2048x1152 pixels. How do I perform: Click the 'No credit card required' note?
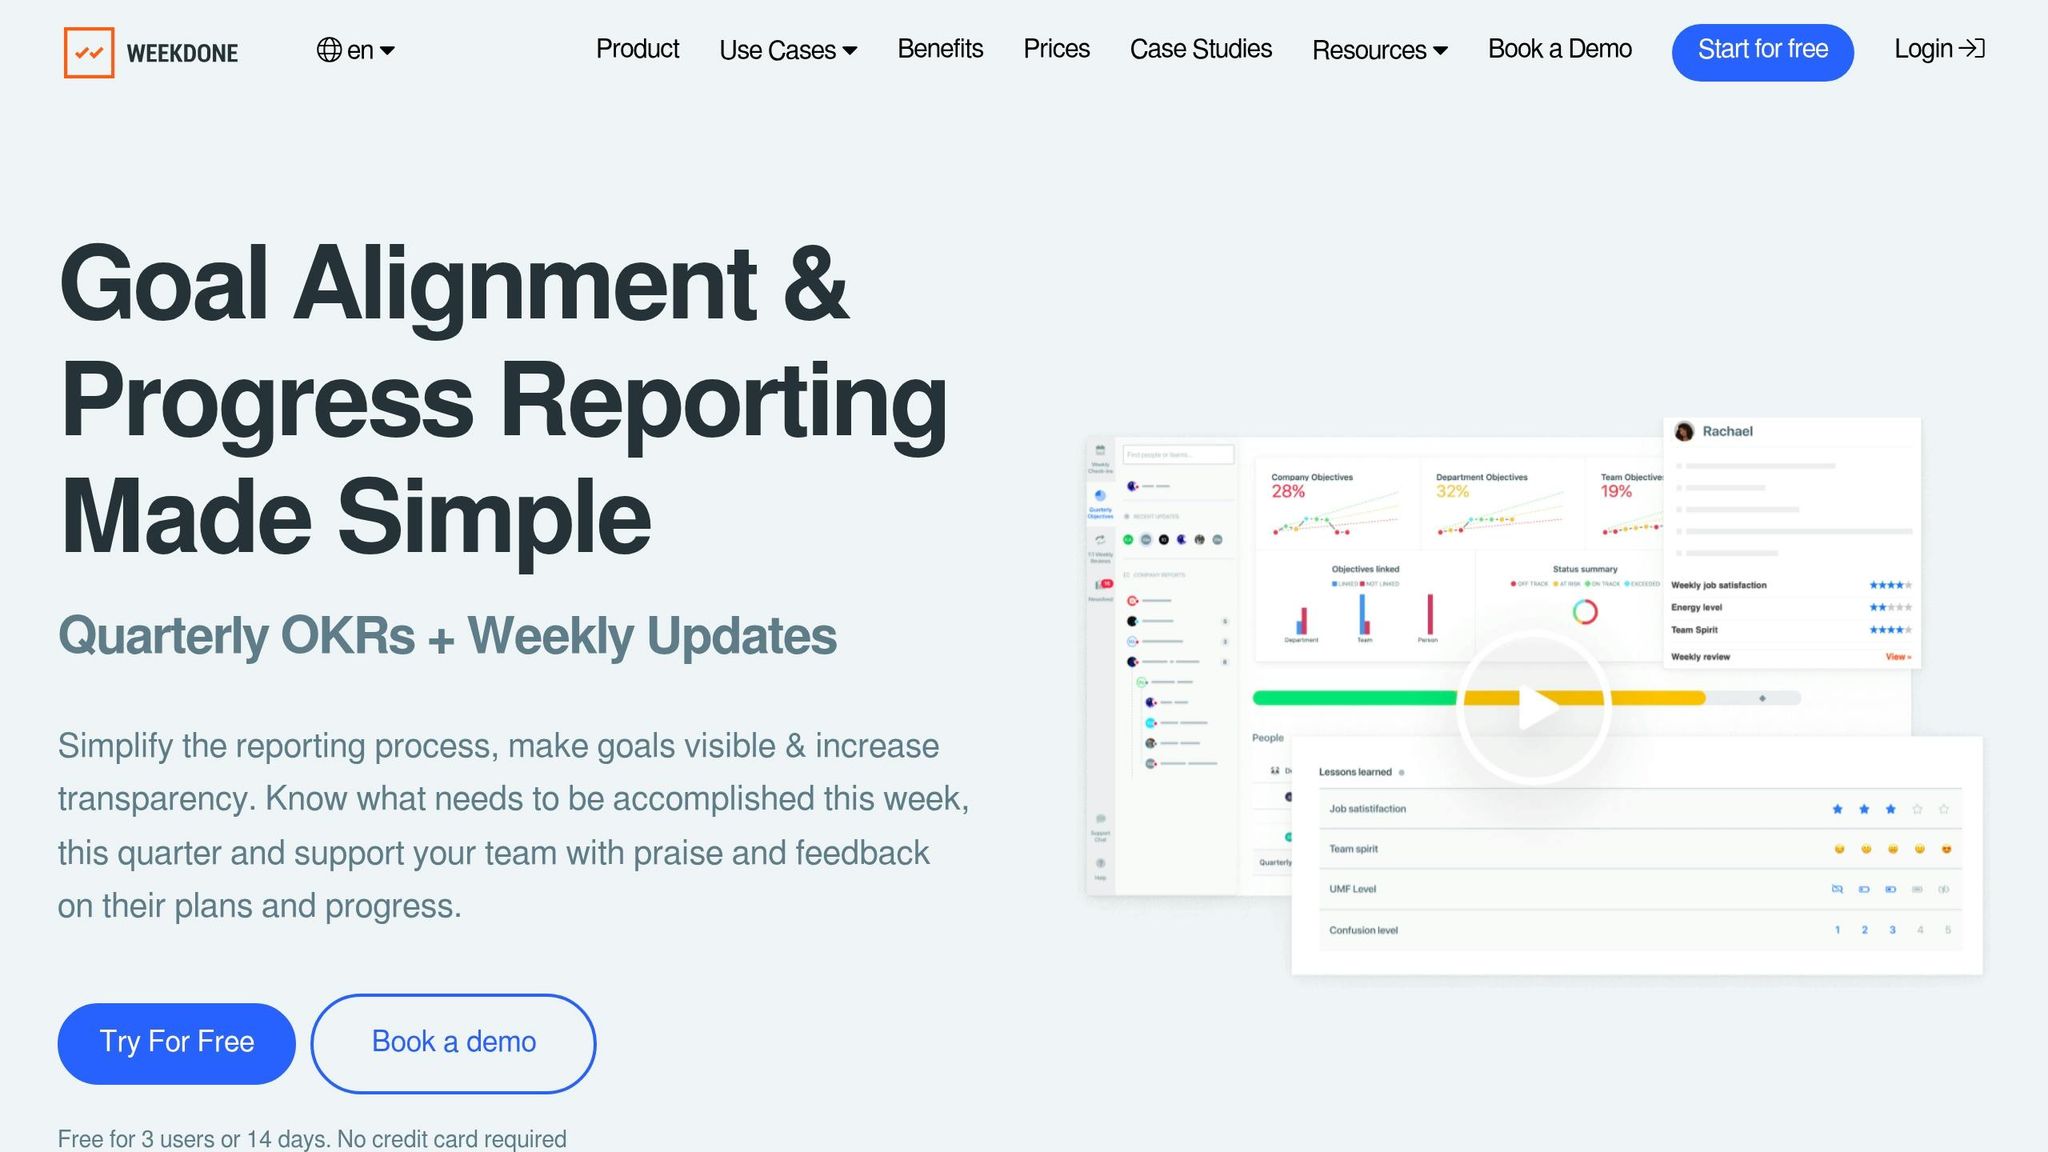[x=451, y=1139]
